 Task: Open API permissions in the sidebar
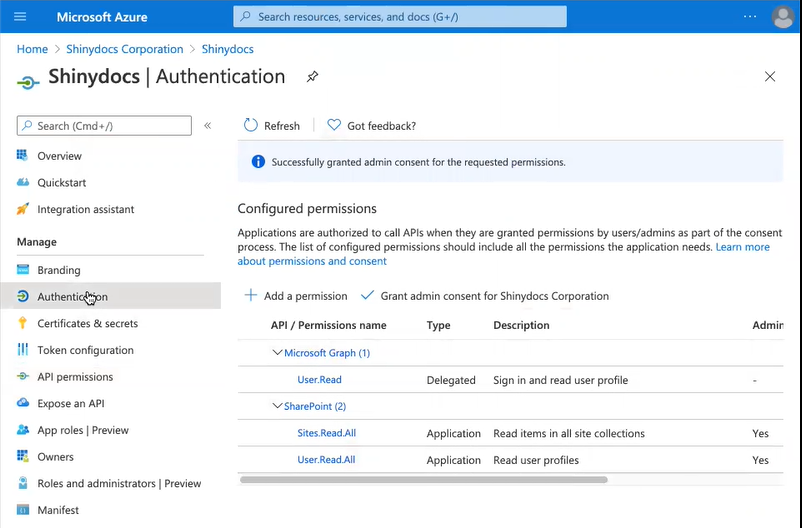tap(75, 377)
